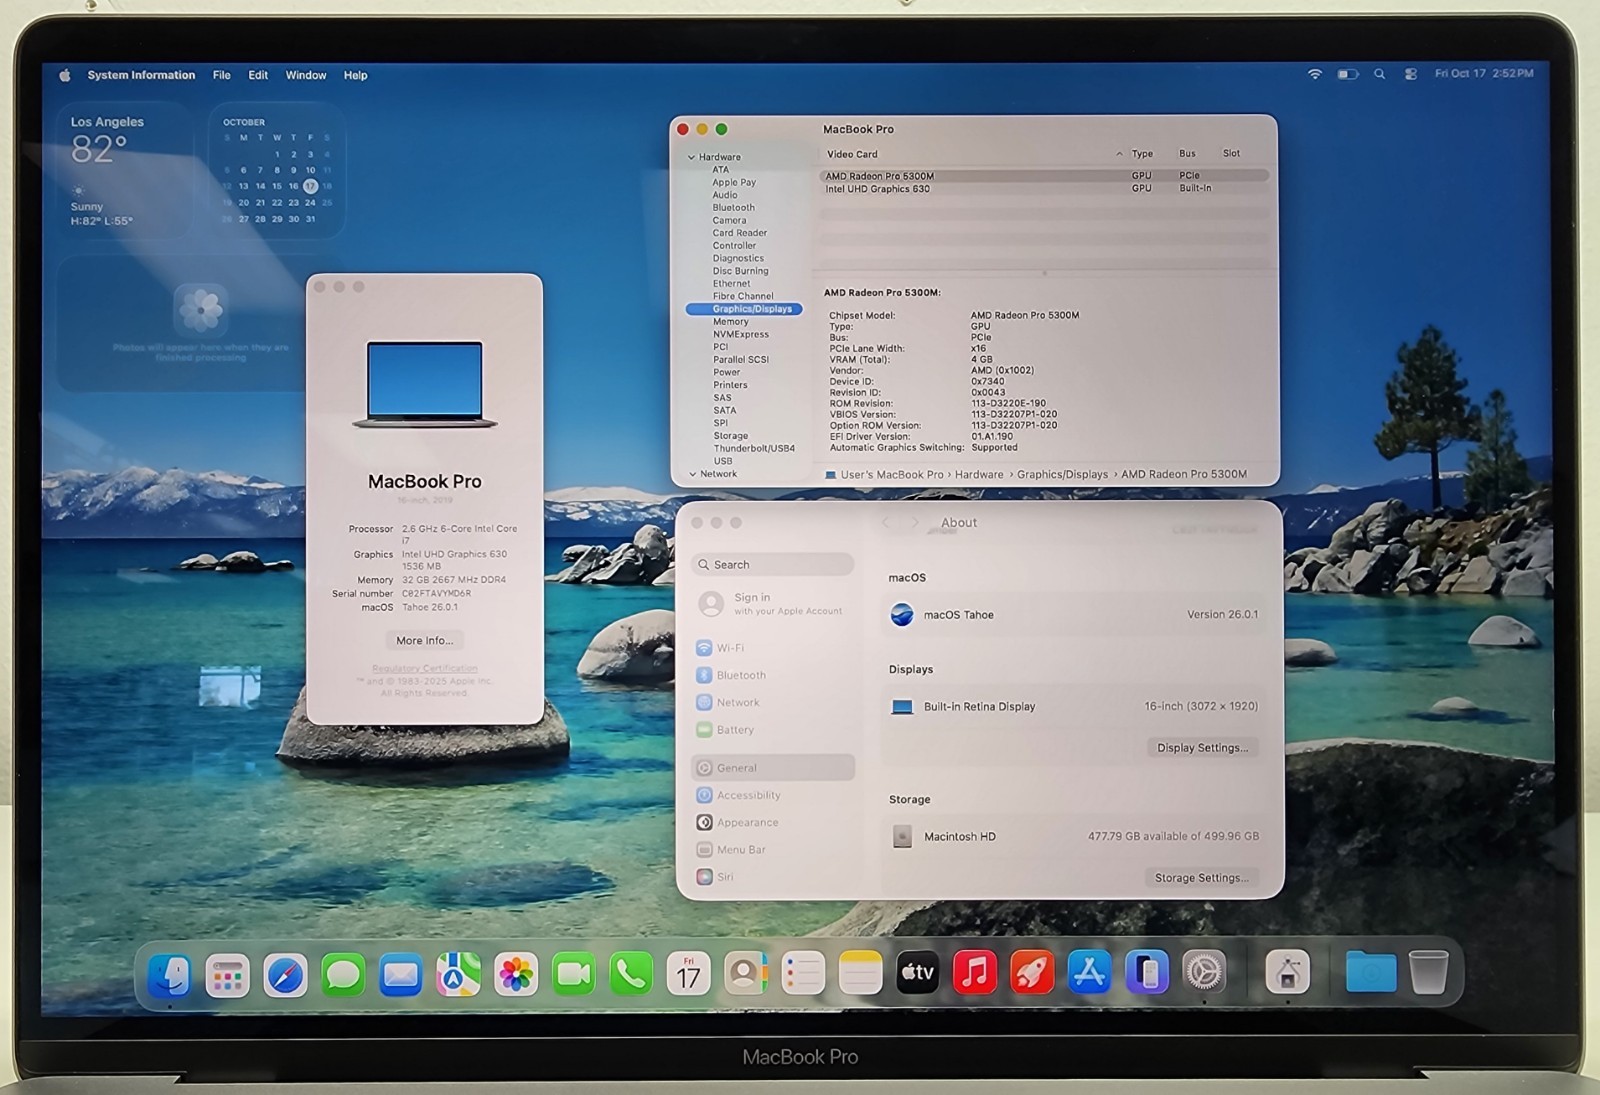Image resolution: width=1600 pixels, height=1095 pixels.
Task: Select Wi-Fi in Settings sidebar
Action: pos(773,648)
